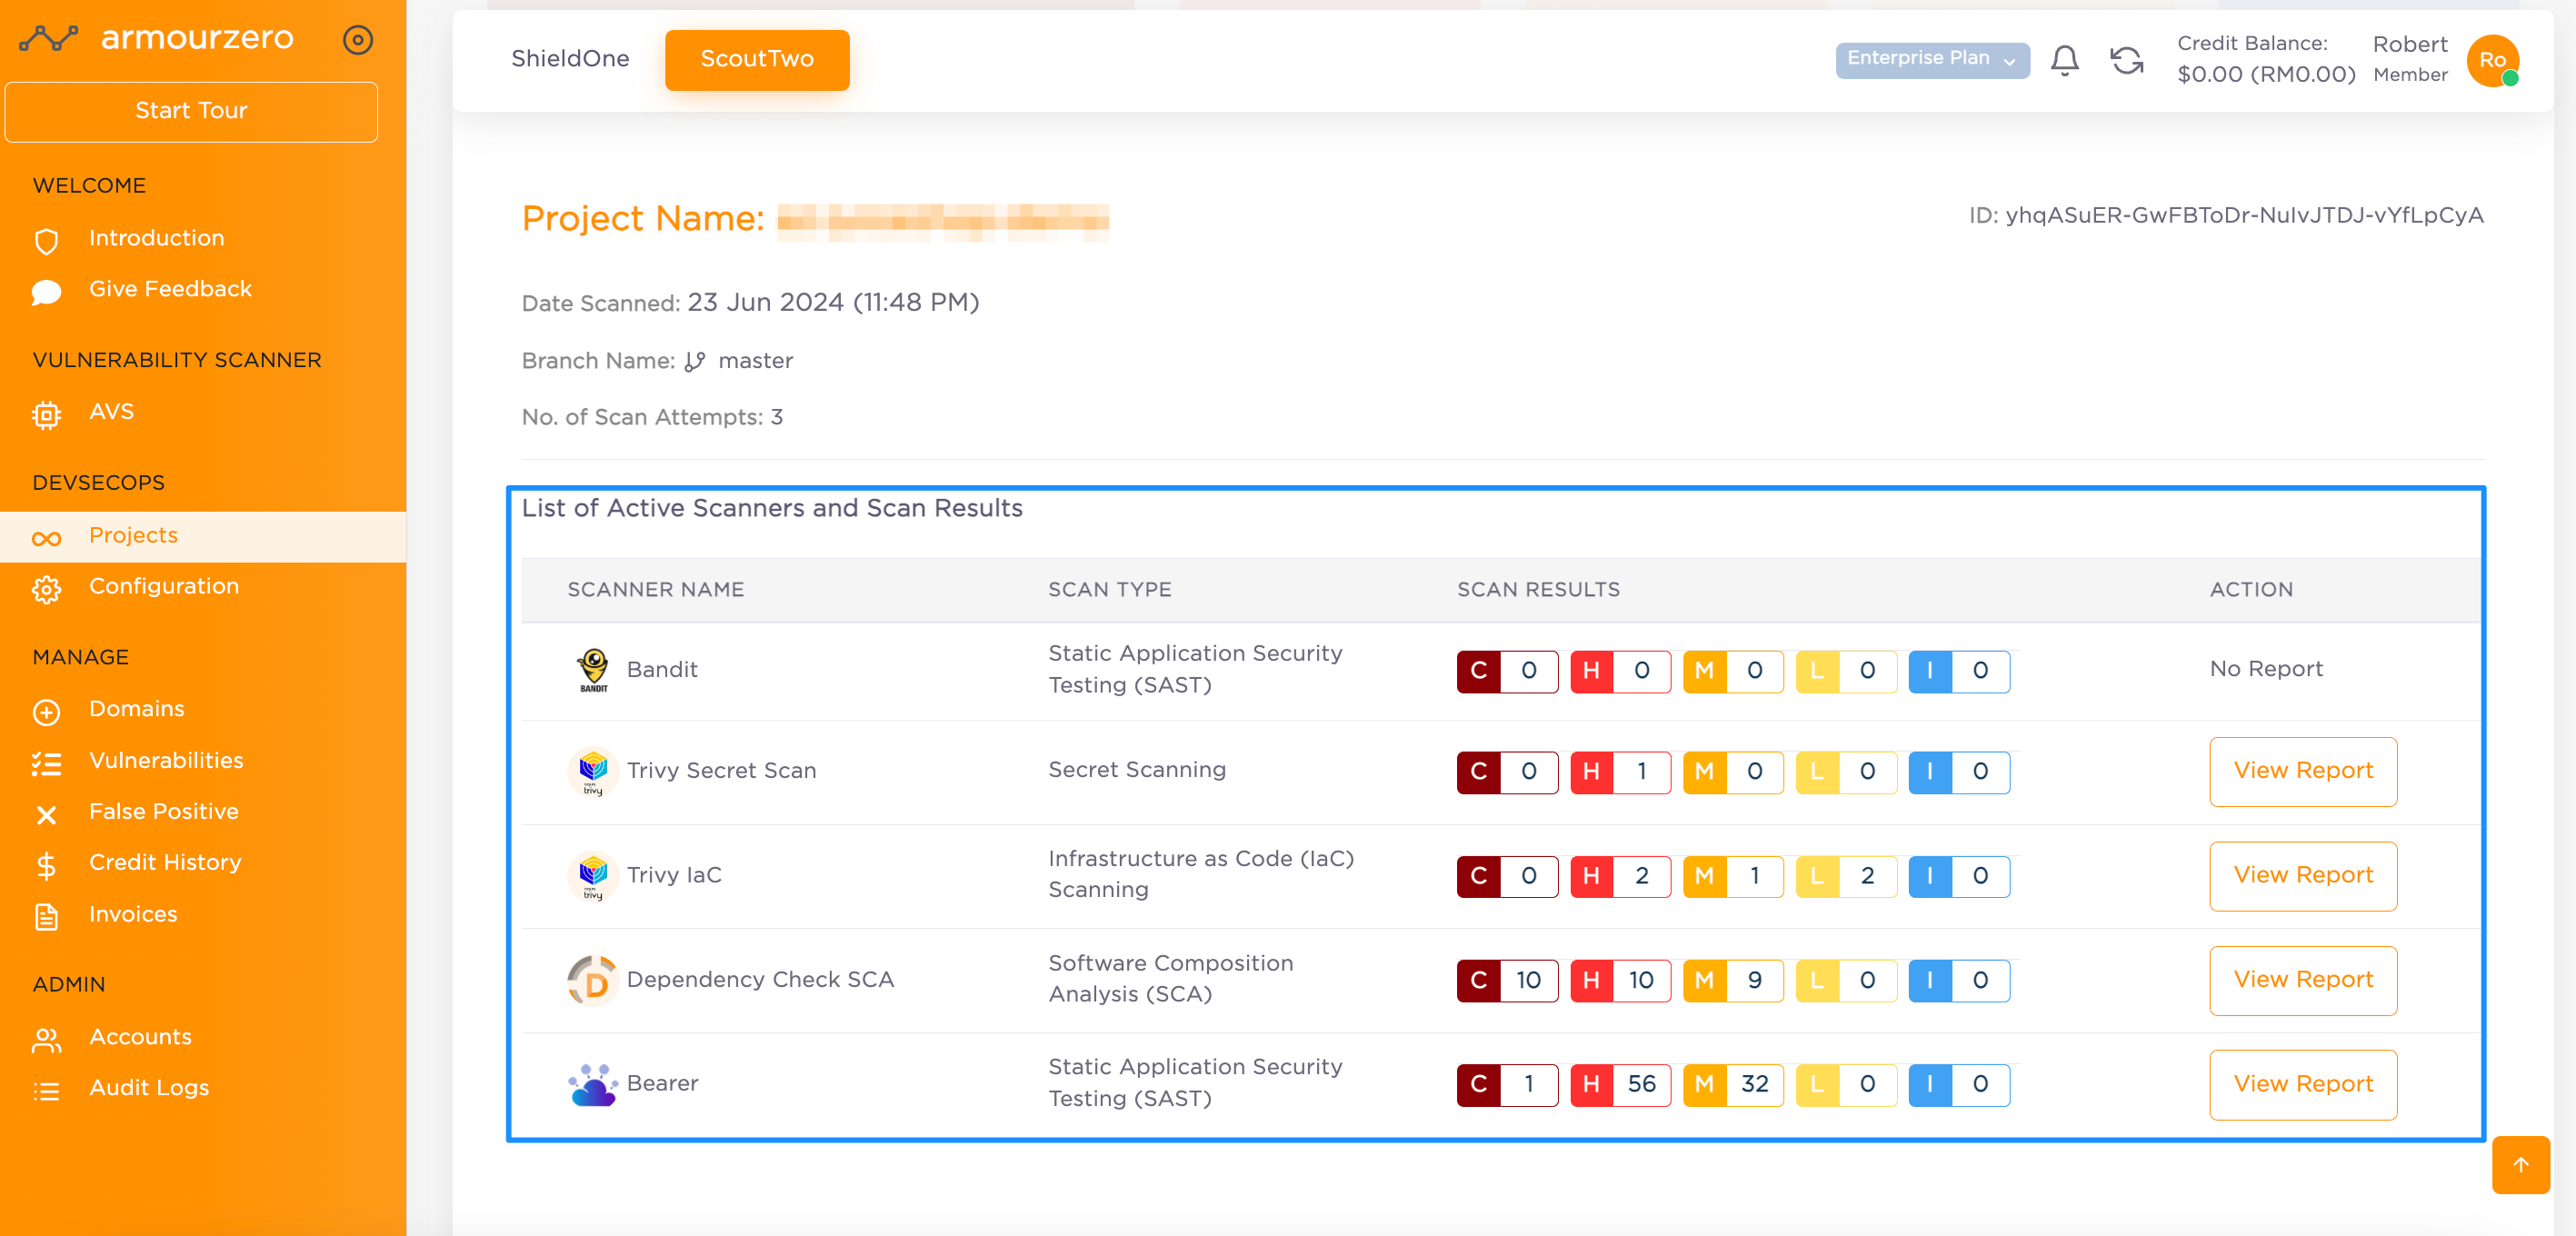Click the scroll-to-top arrow button

2520,1165
